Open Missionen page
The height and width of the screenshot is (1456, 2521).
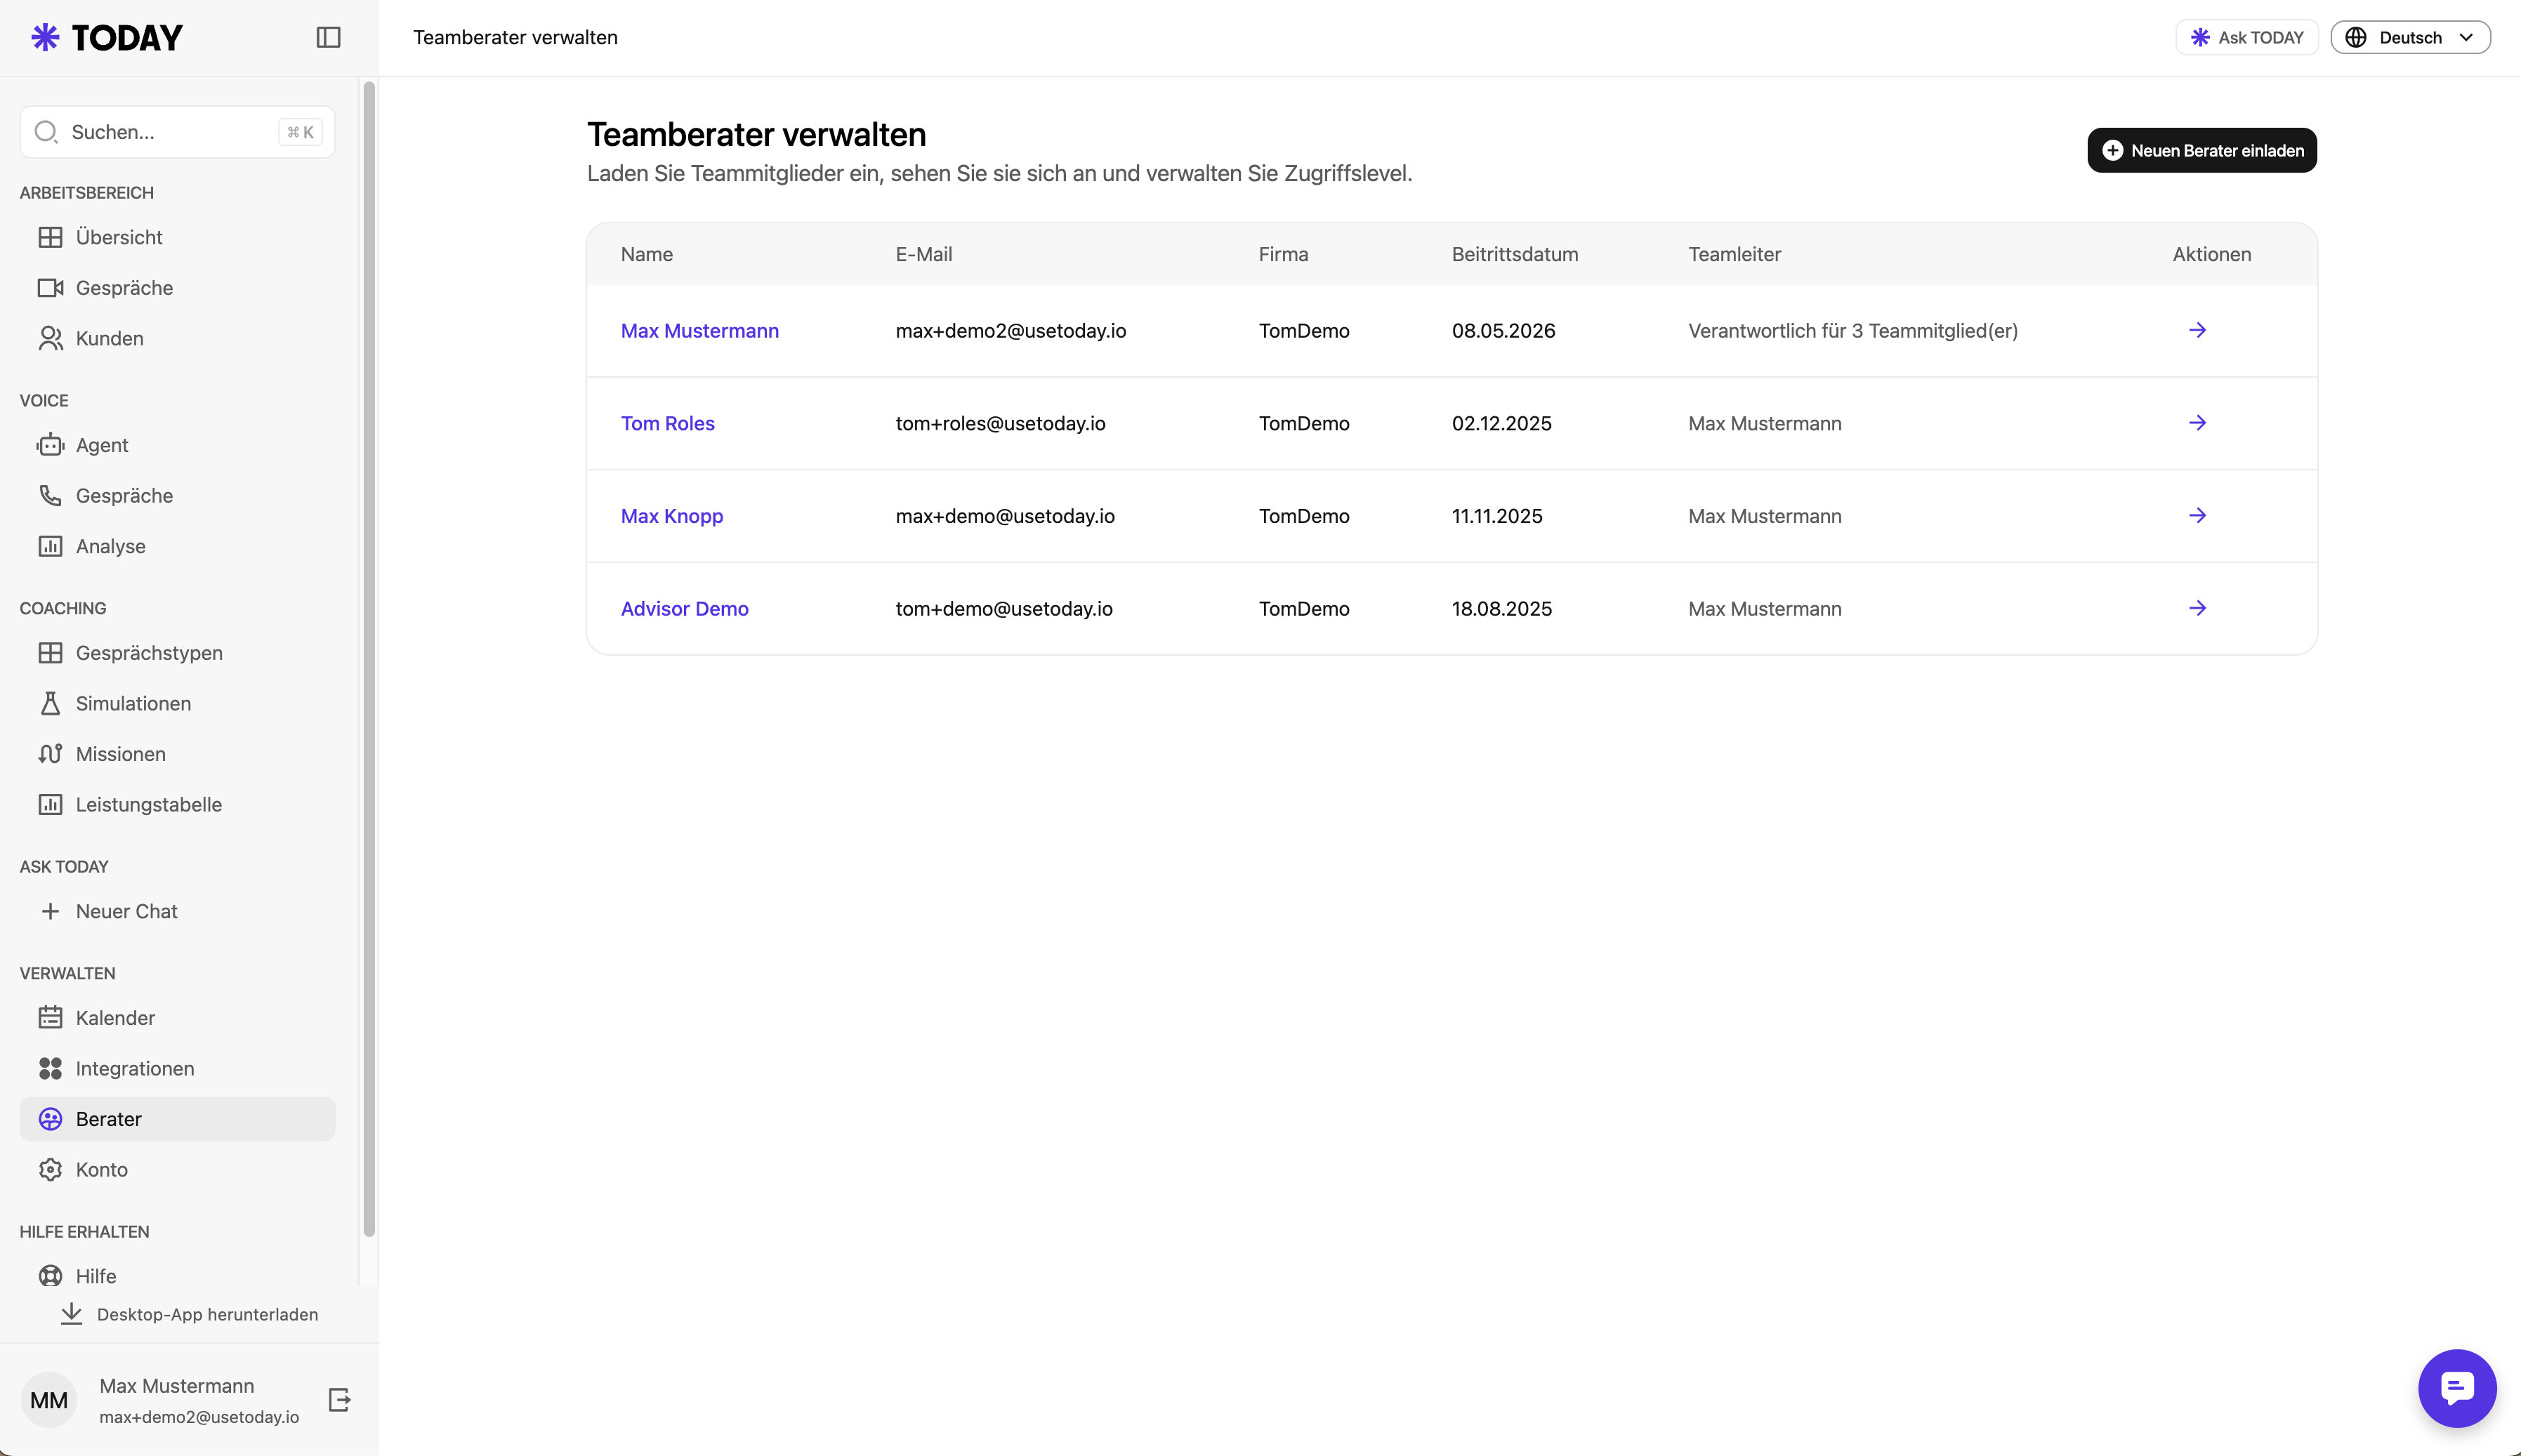pyautogui.click(x=177, y=754)
